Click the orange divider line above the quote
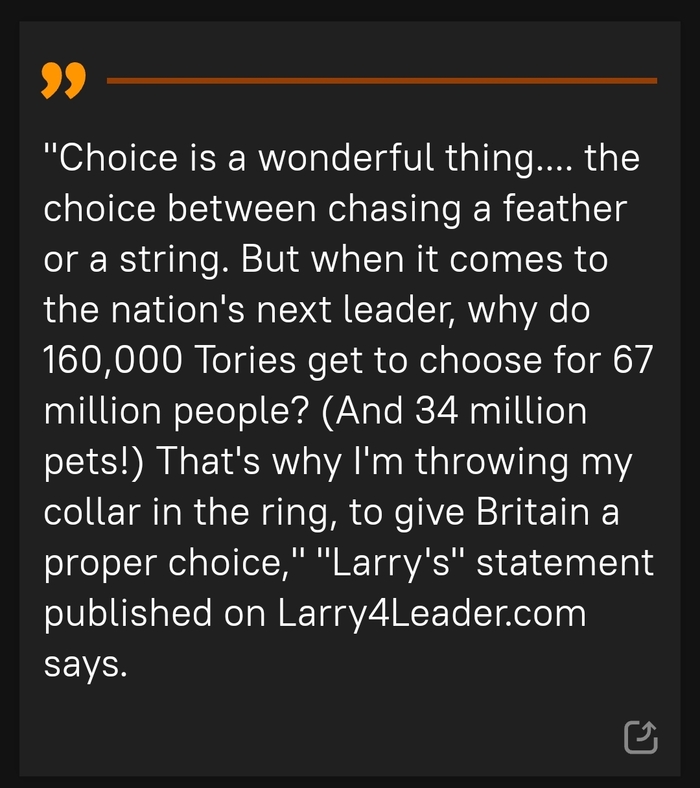Image resolution: width=700 pixels, height=788 pixels. (x=381, y=80)
